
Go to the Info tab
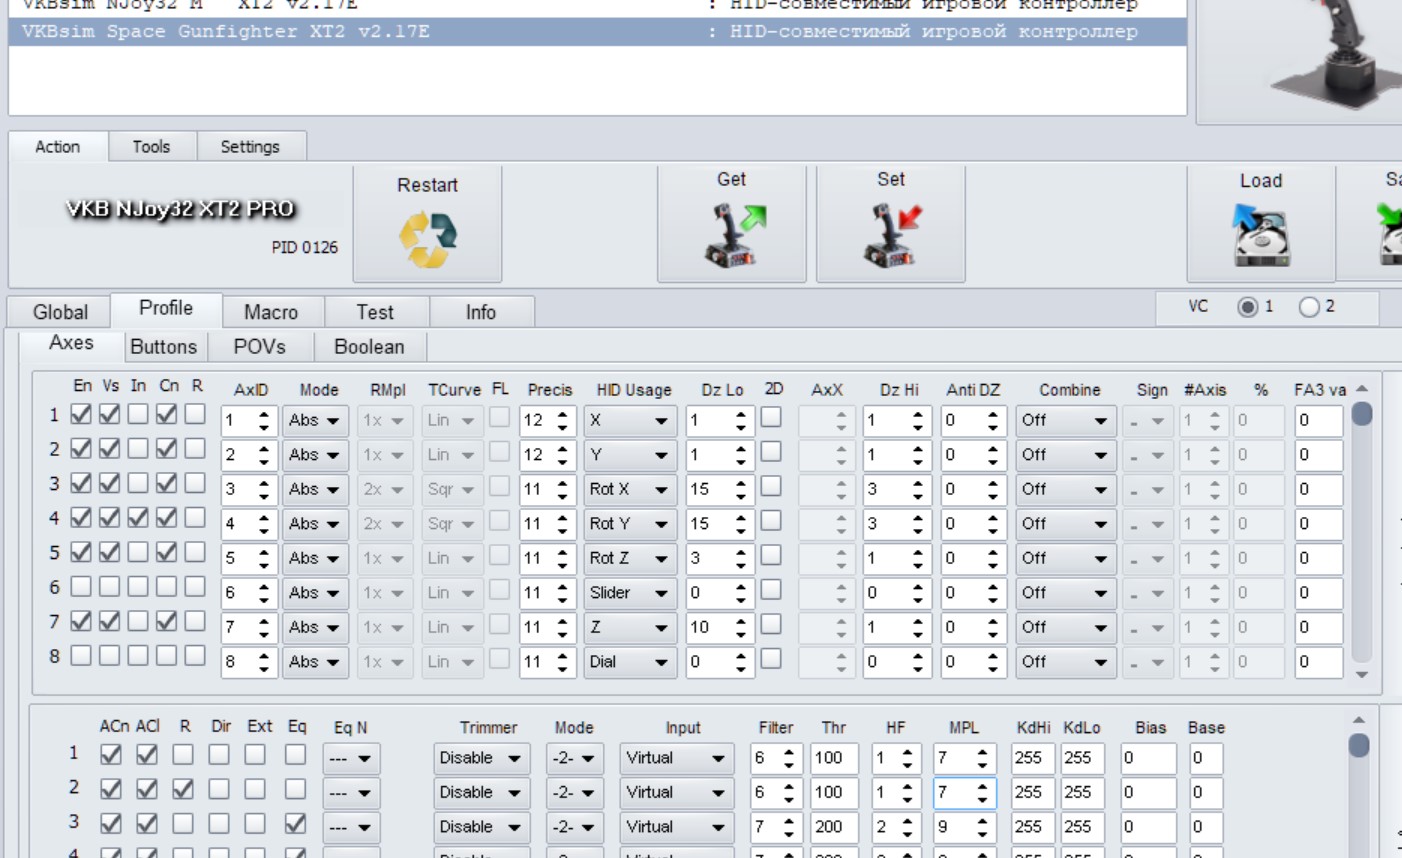pos(480,312)
